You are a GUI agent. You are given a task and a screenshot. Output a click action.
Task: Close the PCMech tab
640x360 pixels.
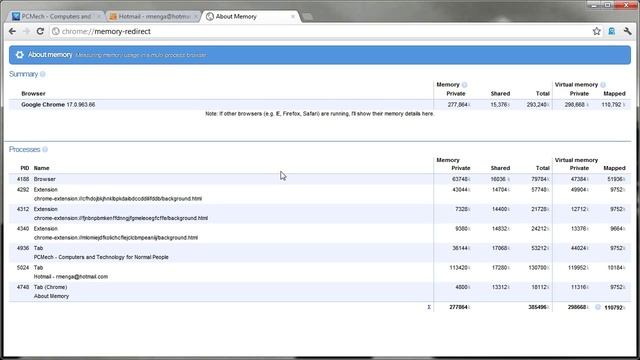pos(98,16)
